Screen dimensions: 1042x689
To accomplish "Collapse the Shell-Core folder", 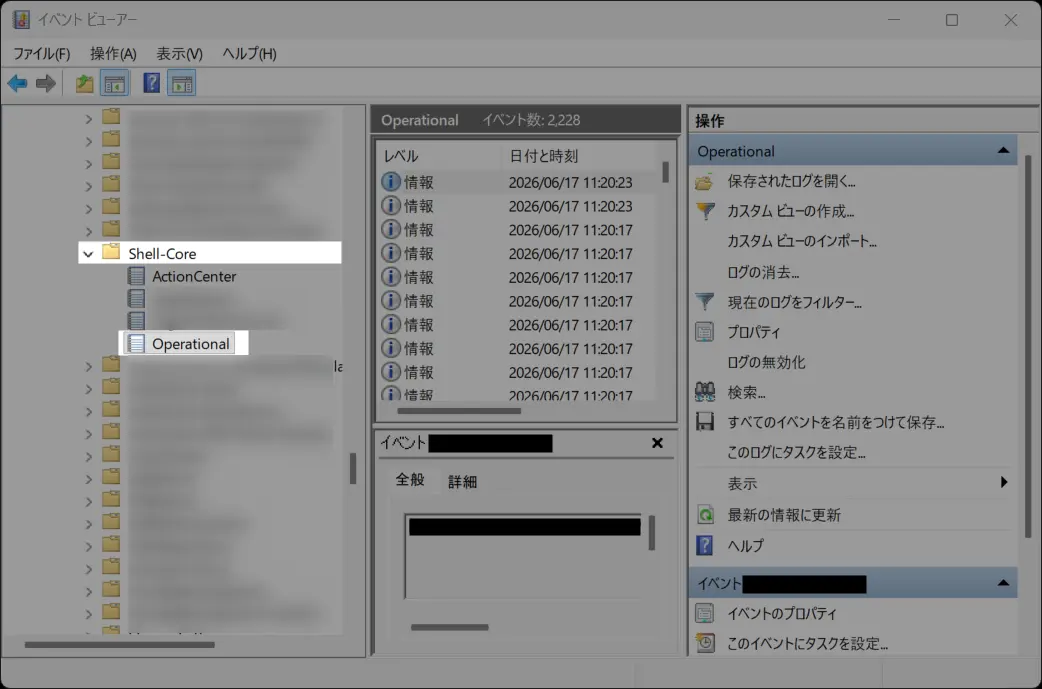I will [x=88, y=254].
